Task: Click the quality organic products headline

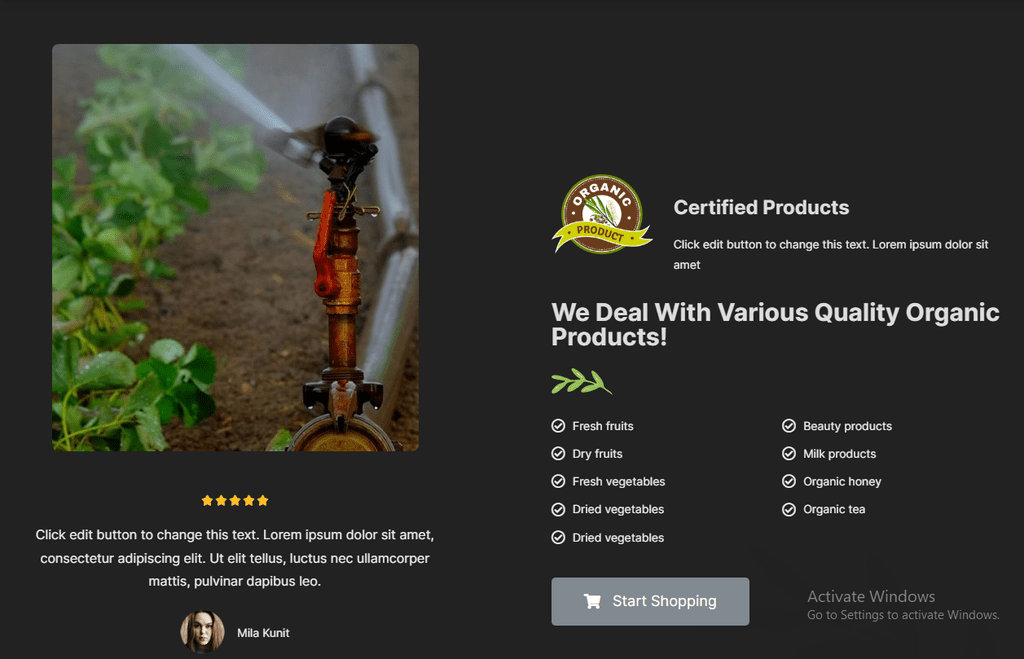Action: pos(775,325)
